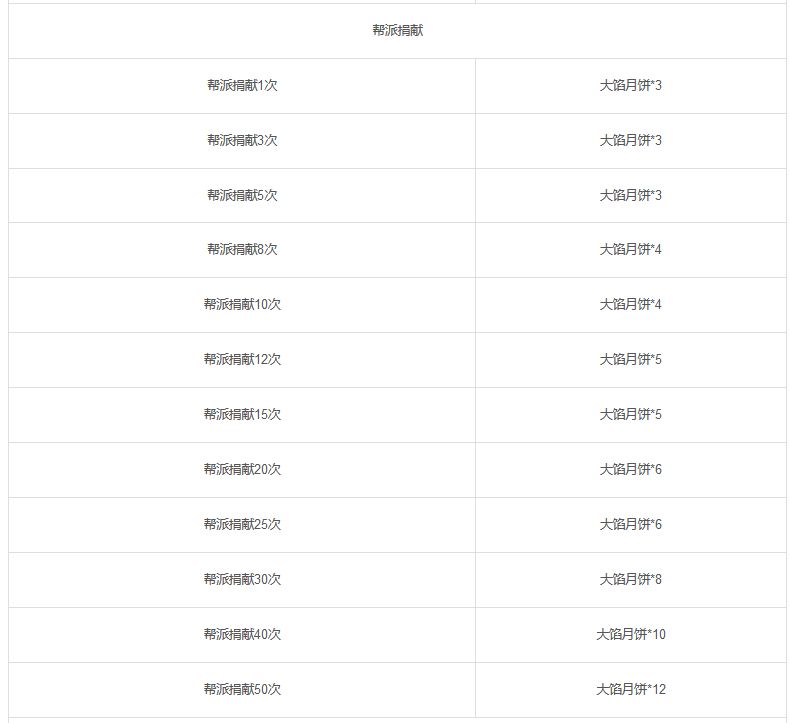The image size is (790, 723).
Task: Select the 帮派捐献3次 cell
Action: coord(242,141)
